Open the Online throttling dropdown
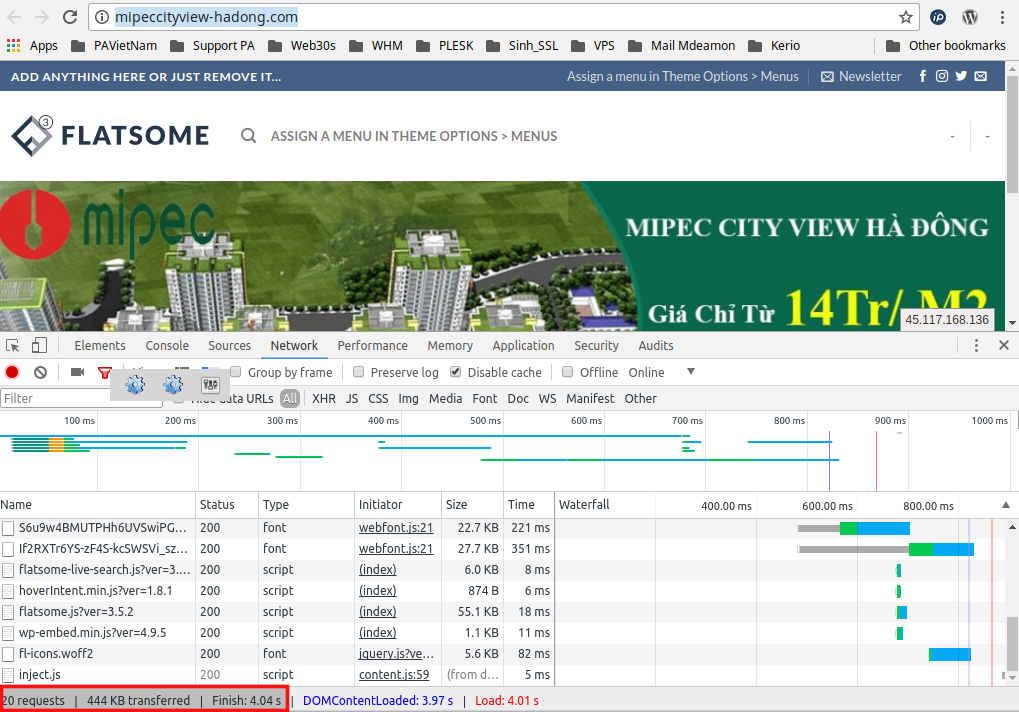Viewport: 1019px width, 712px height. tap(662, 372)
